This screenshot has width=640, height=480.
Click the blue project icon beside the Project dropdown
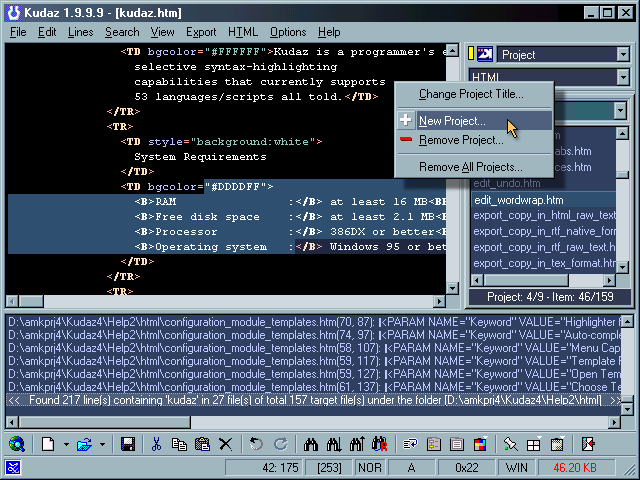pos(485,54)
